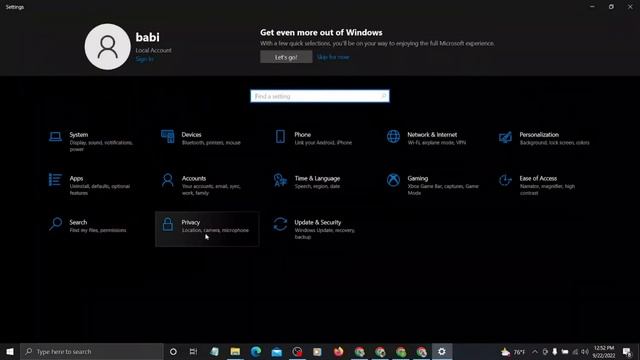The width and height of the screenshot is (640, 360).
Task: Click the Settings gear in the taskbar
Action: 442,351
